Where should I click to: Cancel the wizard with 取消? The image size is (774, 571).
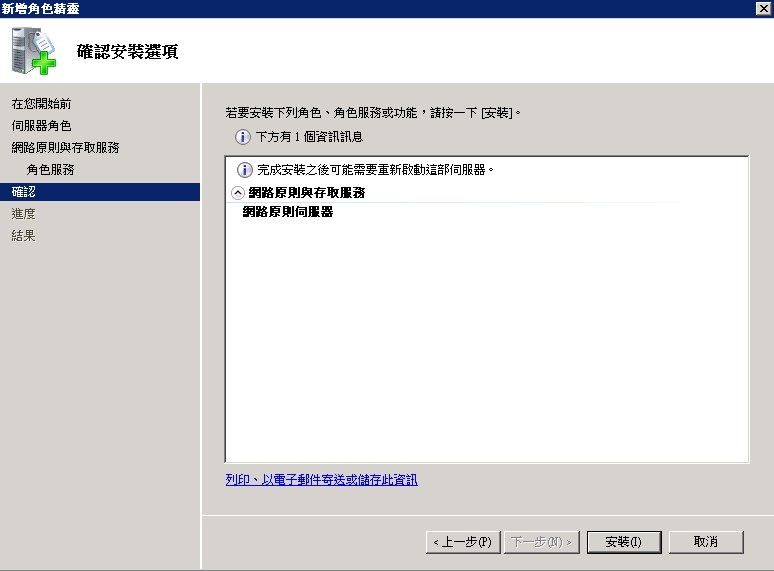tap(706, 542)
